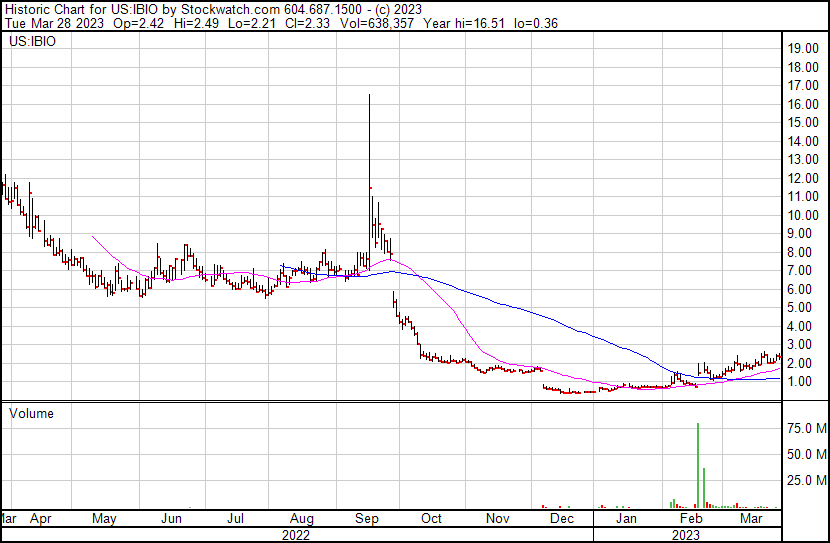The width and height of the screenshot is (830, 543).
Task: Click the 75.0 M volume axis label
Action: coord(806,428)
